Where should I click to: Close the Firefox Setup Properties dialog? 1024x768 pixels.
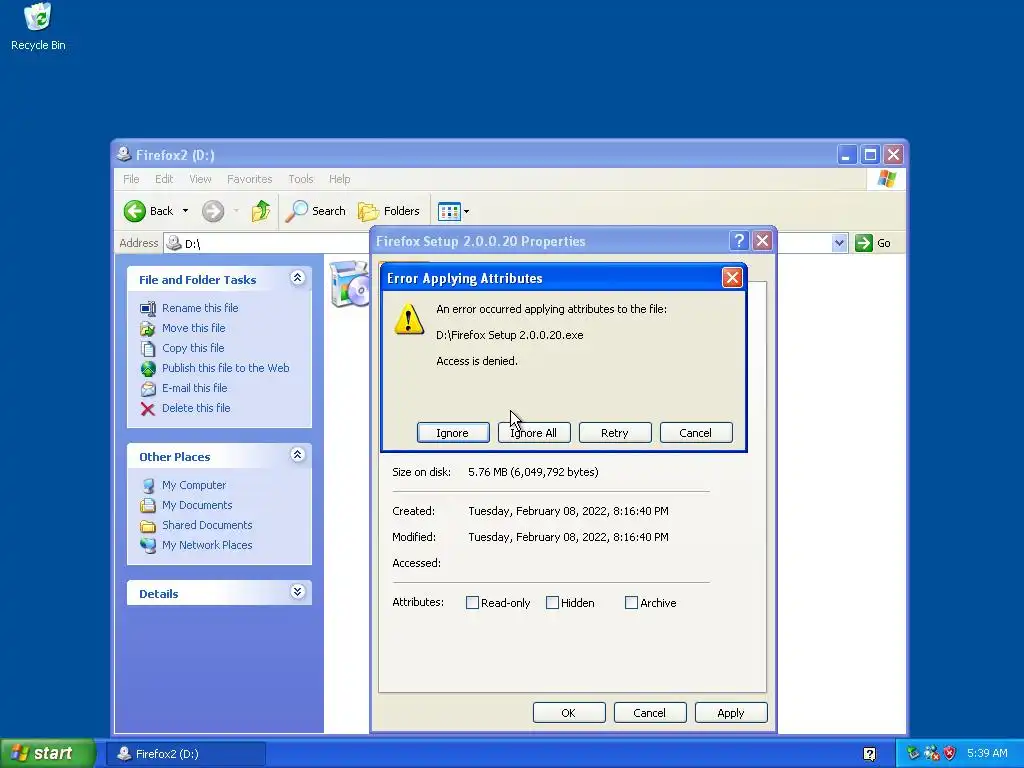click(x=762, y=241)
